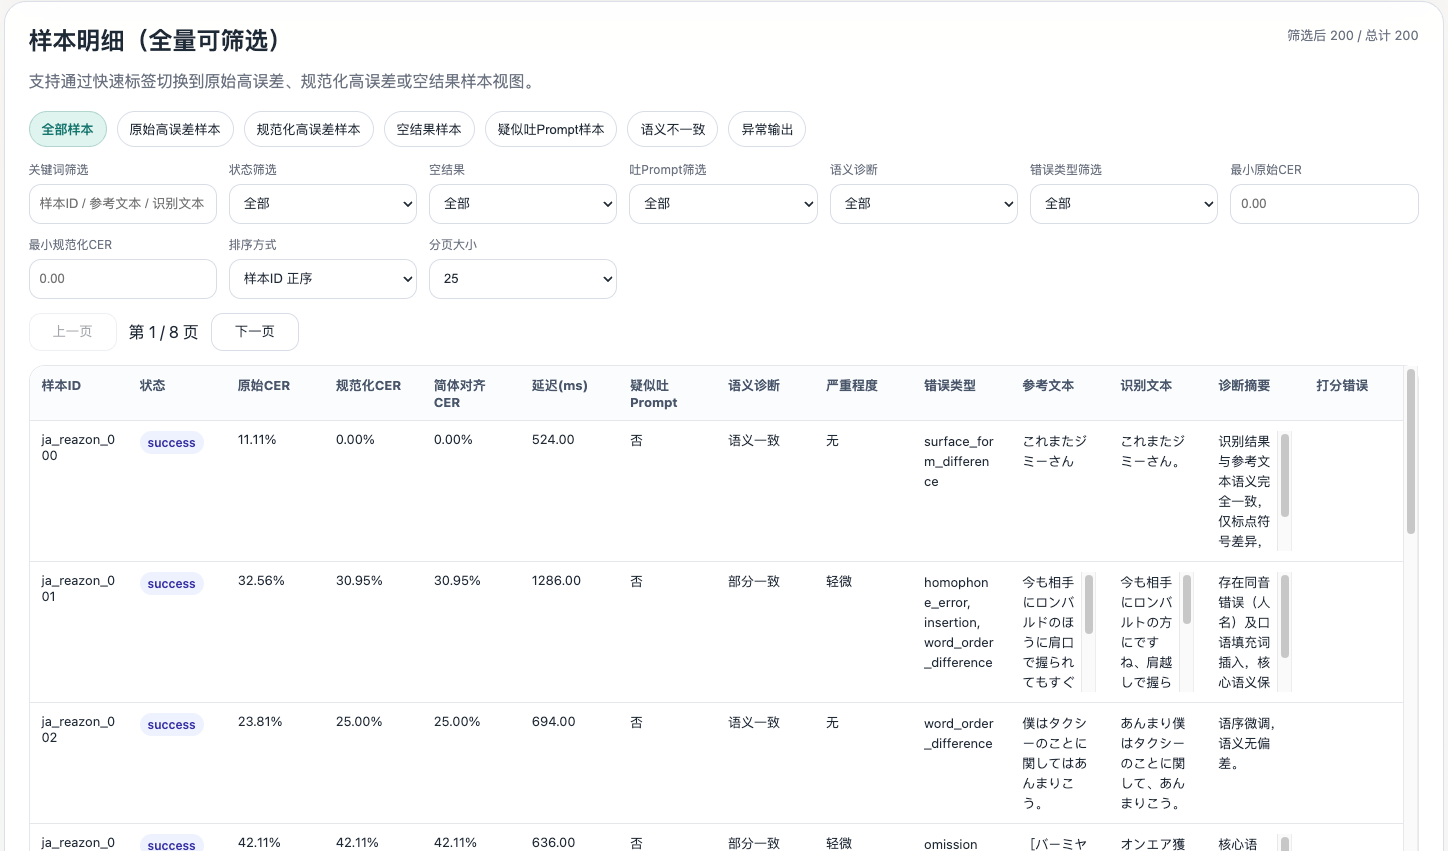
Task: Click the 最小原始CER input field
Action: click(1324, 204)
